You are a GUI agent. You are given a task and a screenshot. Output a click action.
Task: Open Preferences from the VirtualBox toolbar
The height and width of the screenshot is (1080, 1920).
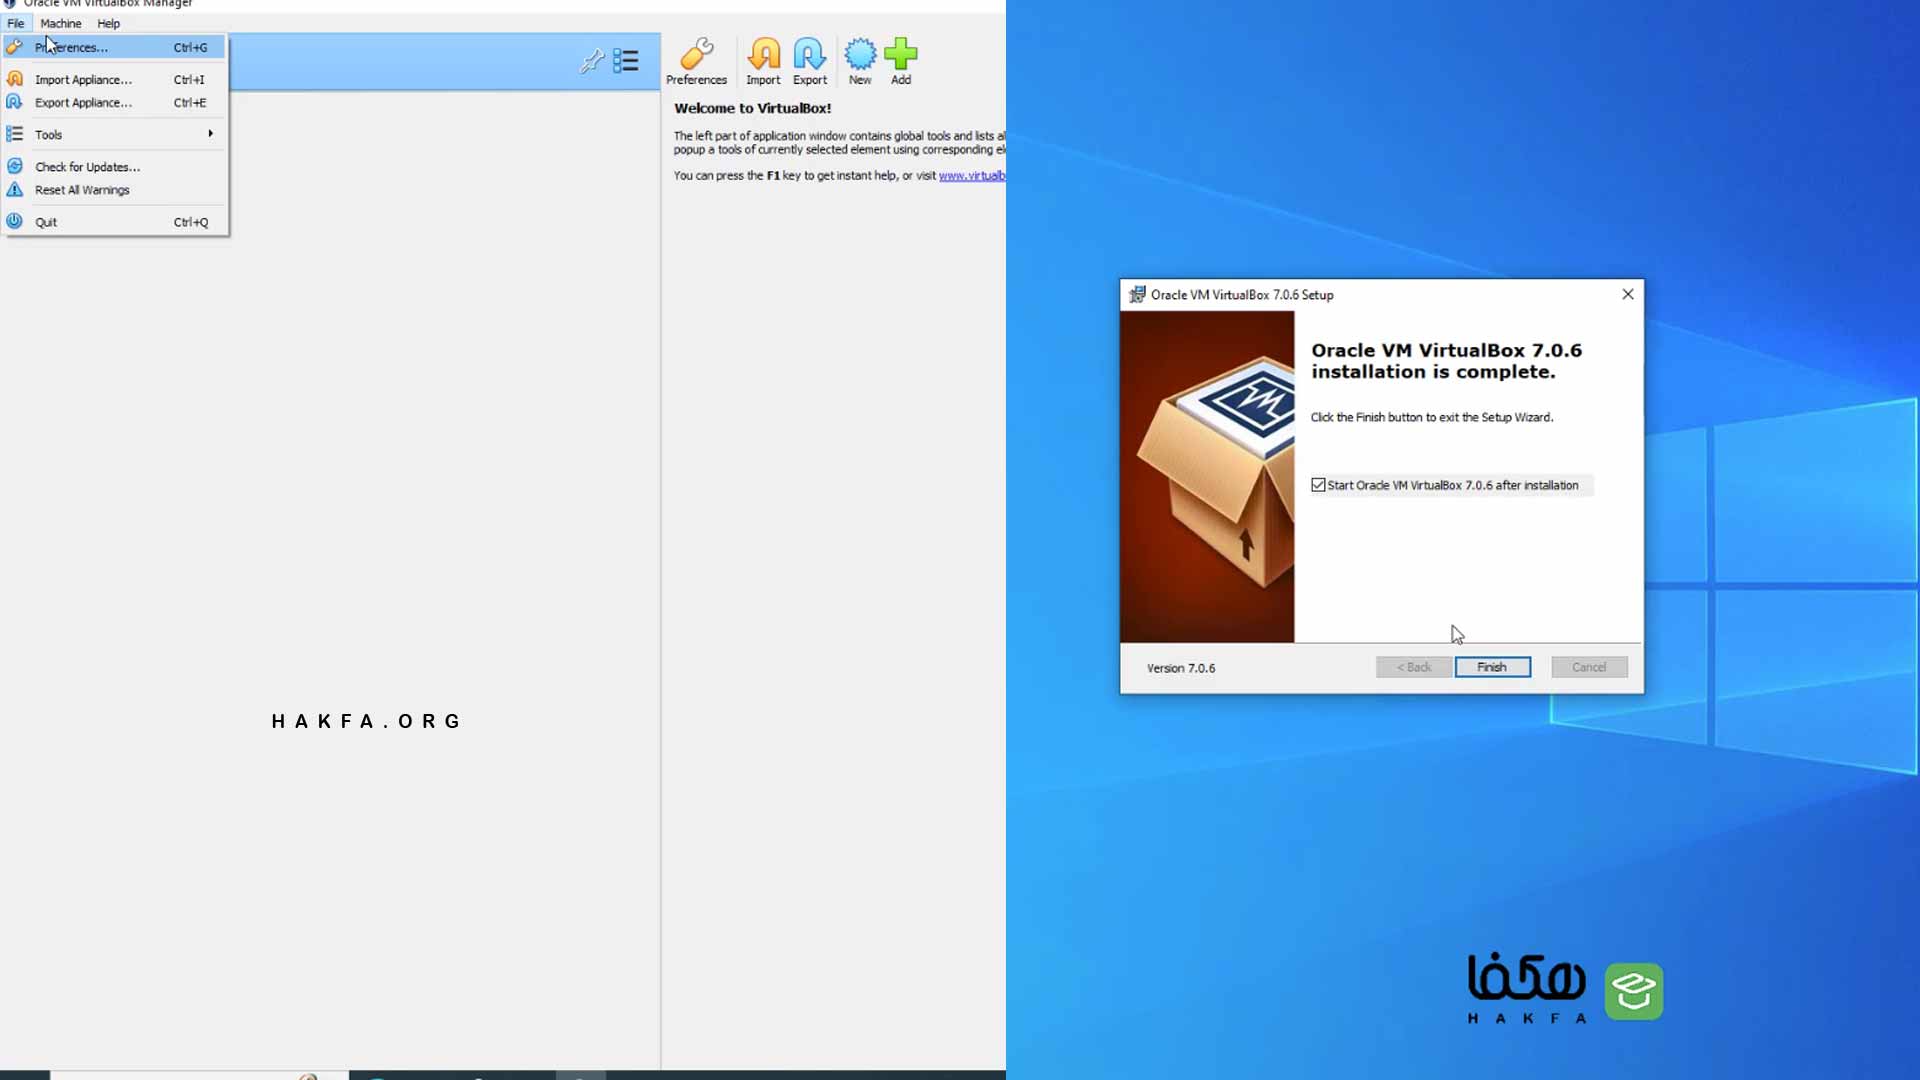(x=696, y=62)
